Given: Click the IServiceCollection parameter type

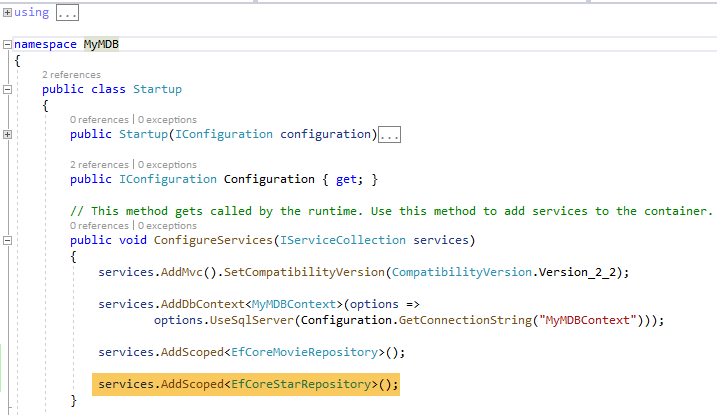Looking at the screenshot, I should [x=343, y=240].
